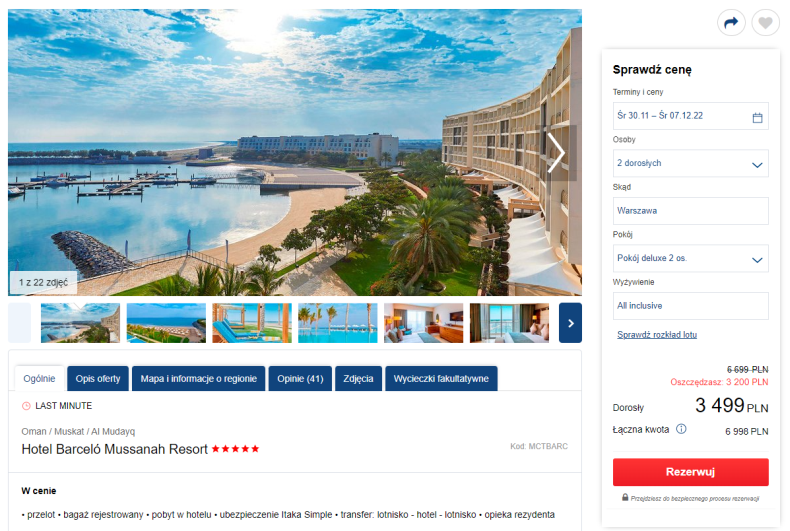
Task: Click the red Rezerwuj button
Action: pos(690,472)
